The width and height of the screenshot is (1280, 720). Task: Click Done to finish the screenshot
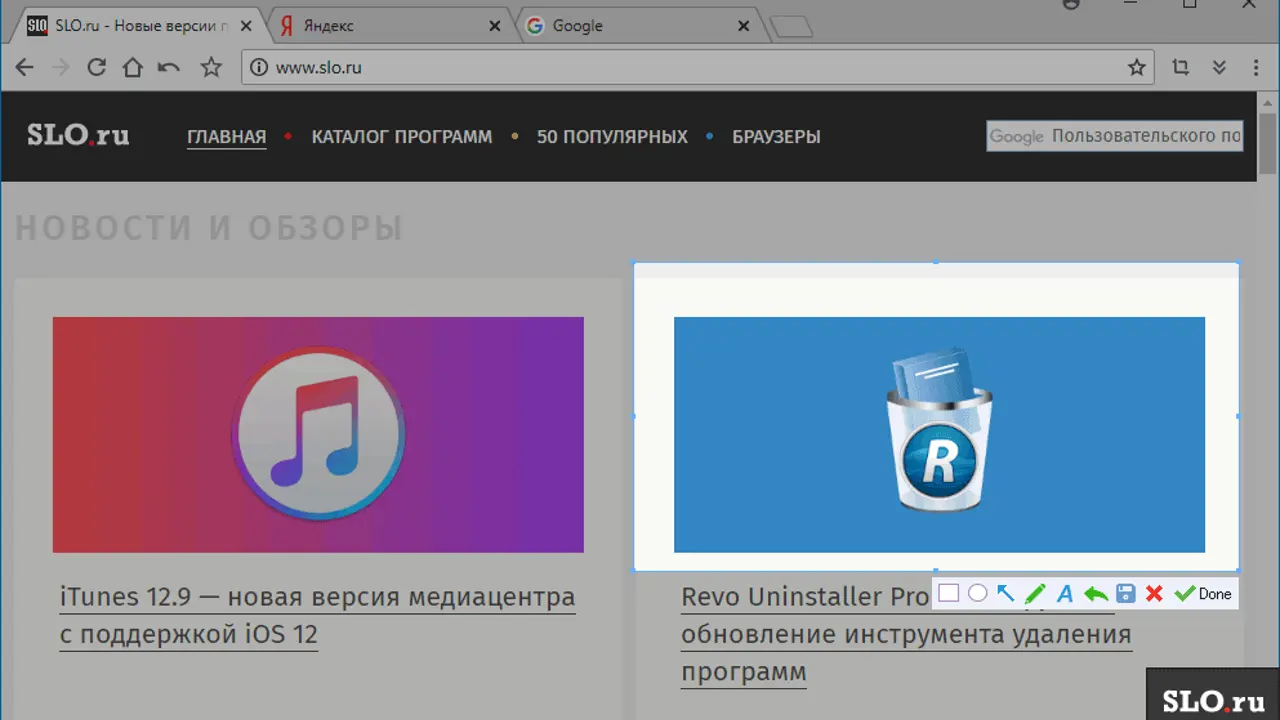coord(1204,594)
